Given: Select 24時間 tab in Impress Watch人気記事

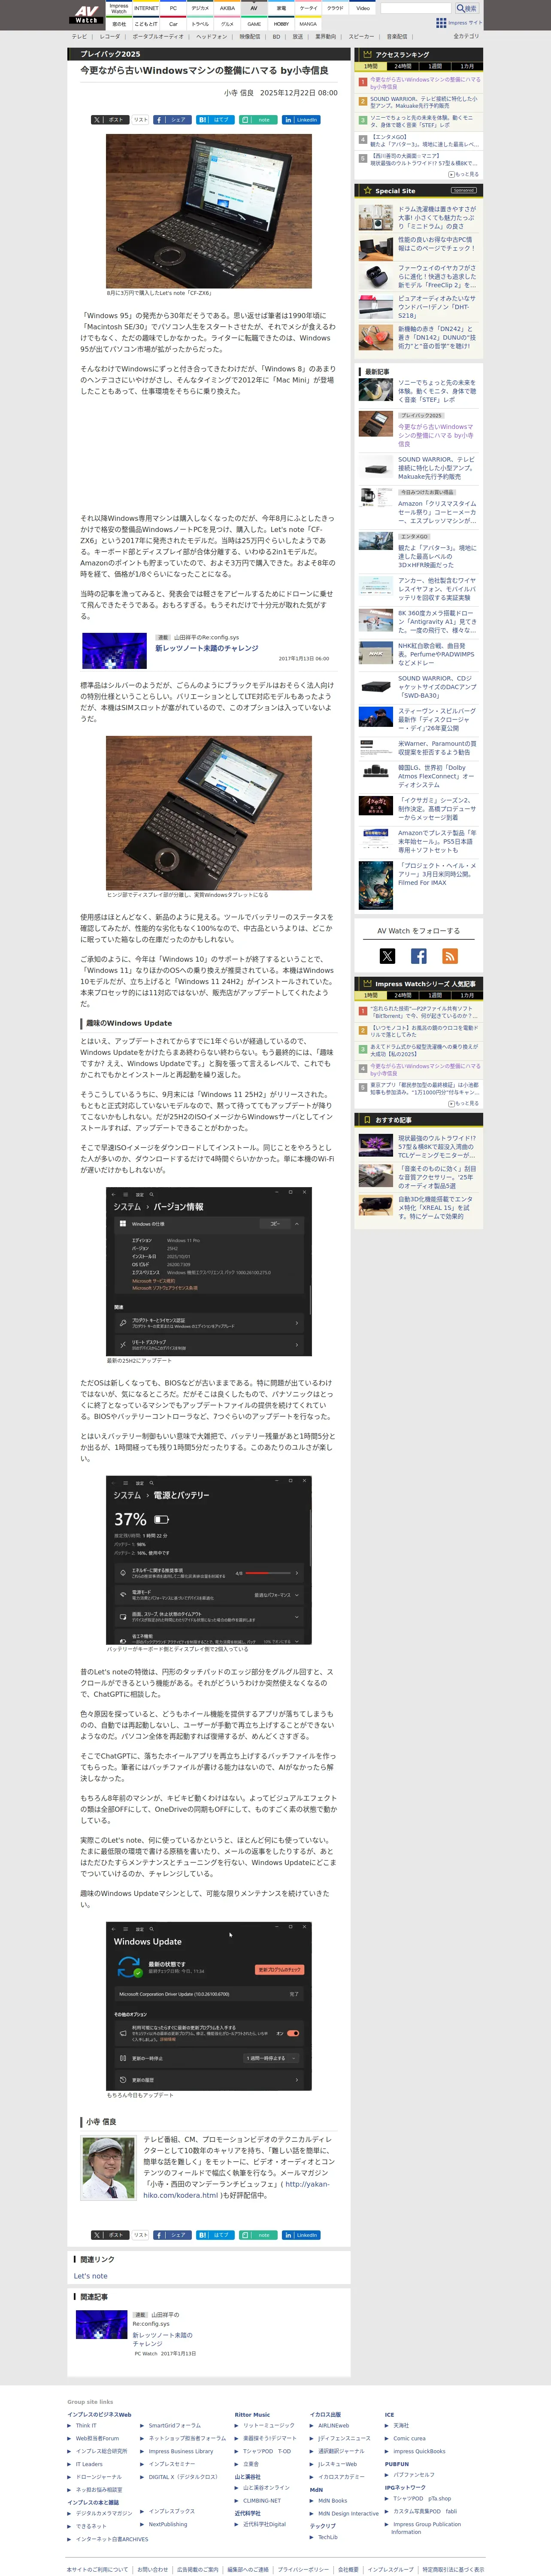Looking at the screenshot, I should point(402,995).
